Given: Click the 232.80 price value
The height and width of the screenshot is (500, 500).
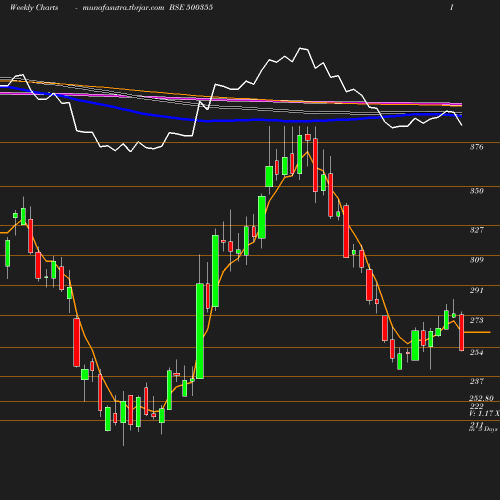Looking at the screenshot, I should pyautogui.click(x=481, y=398).
